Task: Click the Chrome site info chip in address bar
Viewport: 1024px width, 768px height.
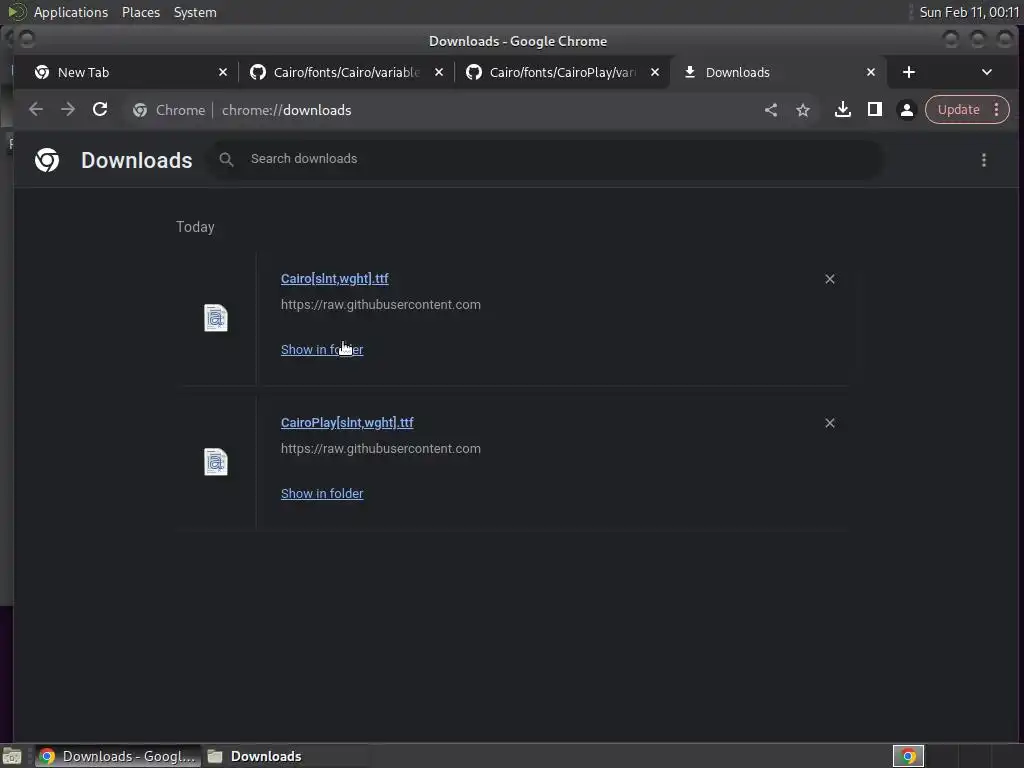Action: pos(168,110)
